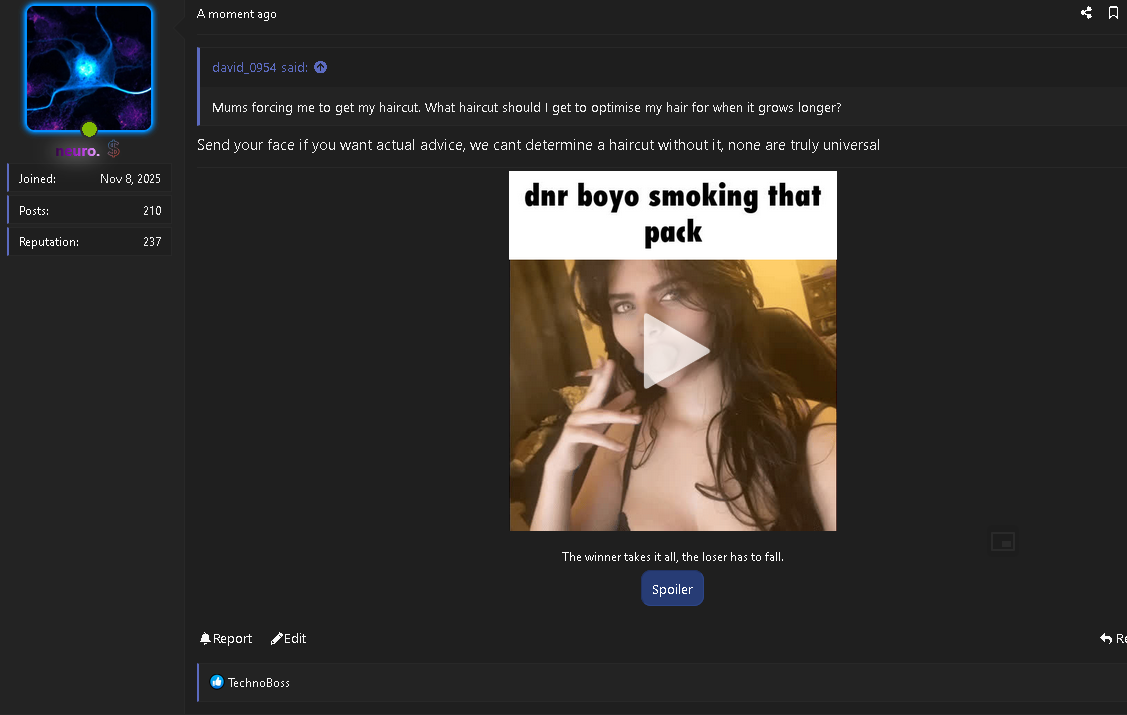Open the neuro. username profile link
Image resolution: width=1127 pixels, height=715 pixels.
(x=78, y=151)
